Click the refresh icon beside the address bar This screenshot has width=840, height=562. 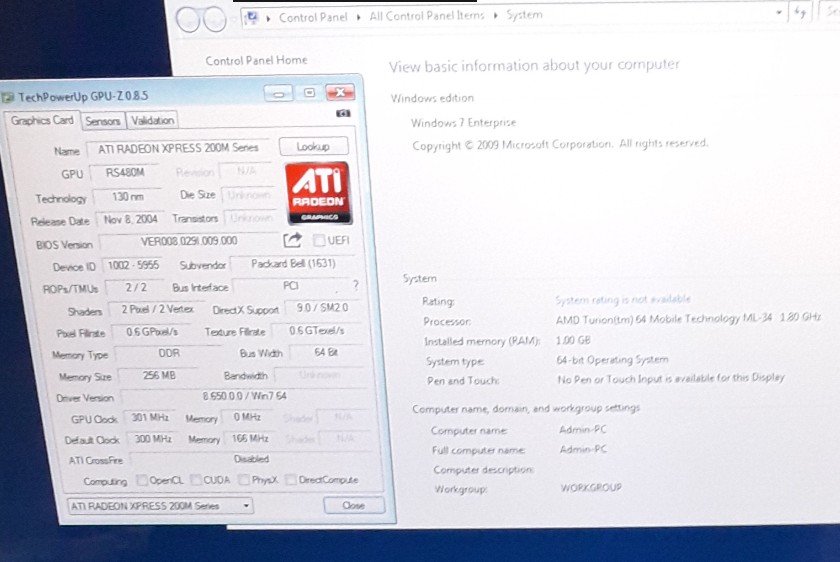click(800, 13)
